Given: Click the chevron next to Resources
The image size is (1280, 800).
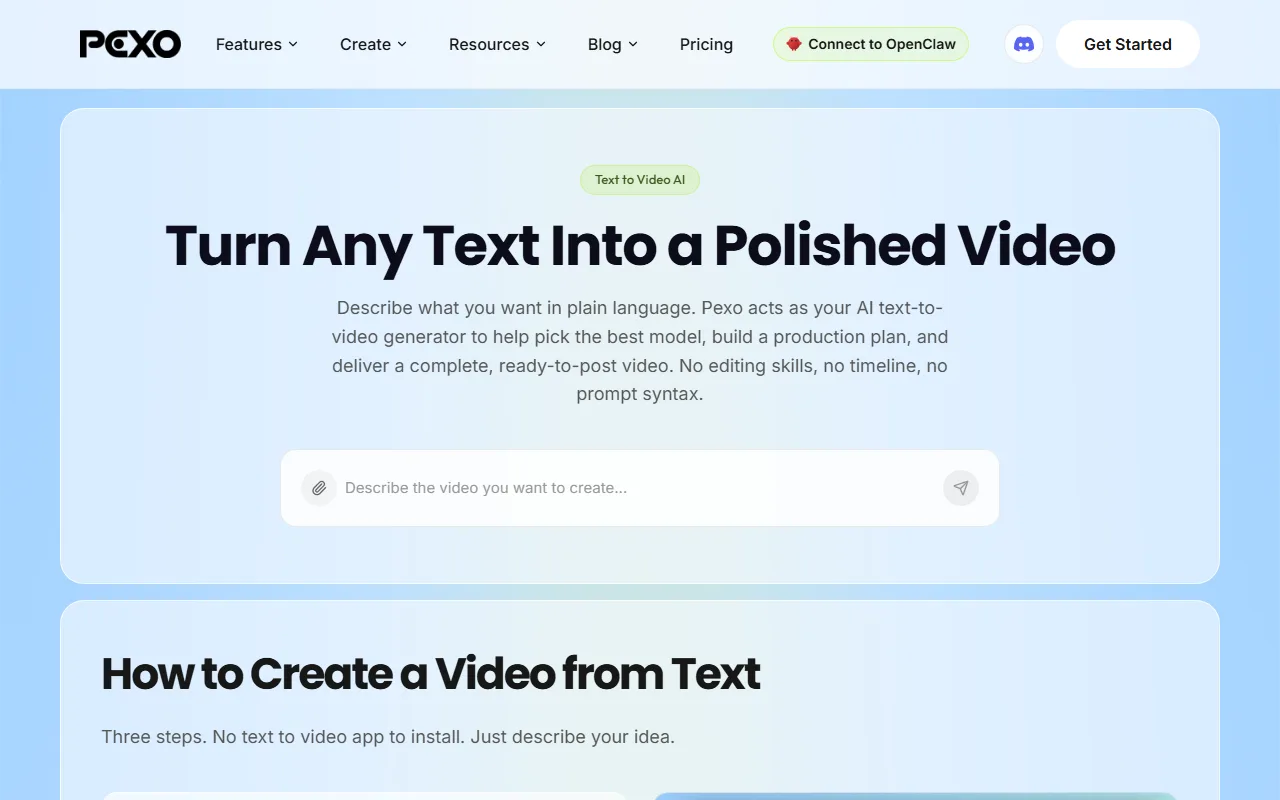Looking at the screenshot, I should (541, 44).
